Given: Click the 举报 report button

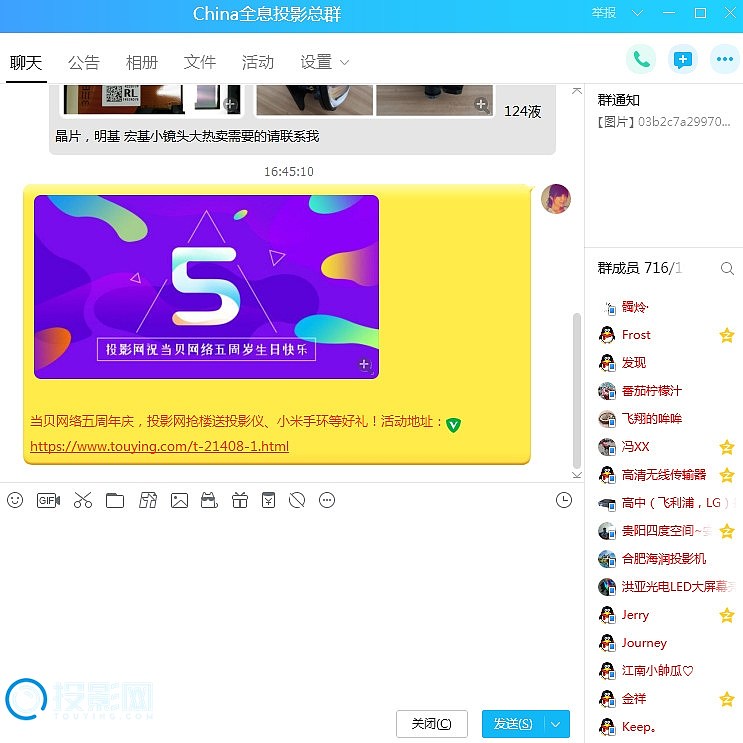Looking at the screenshot, I should [604, 13].
